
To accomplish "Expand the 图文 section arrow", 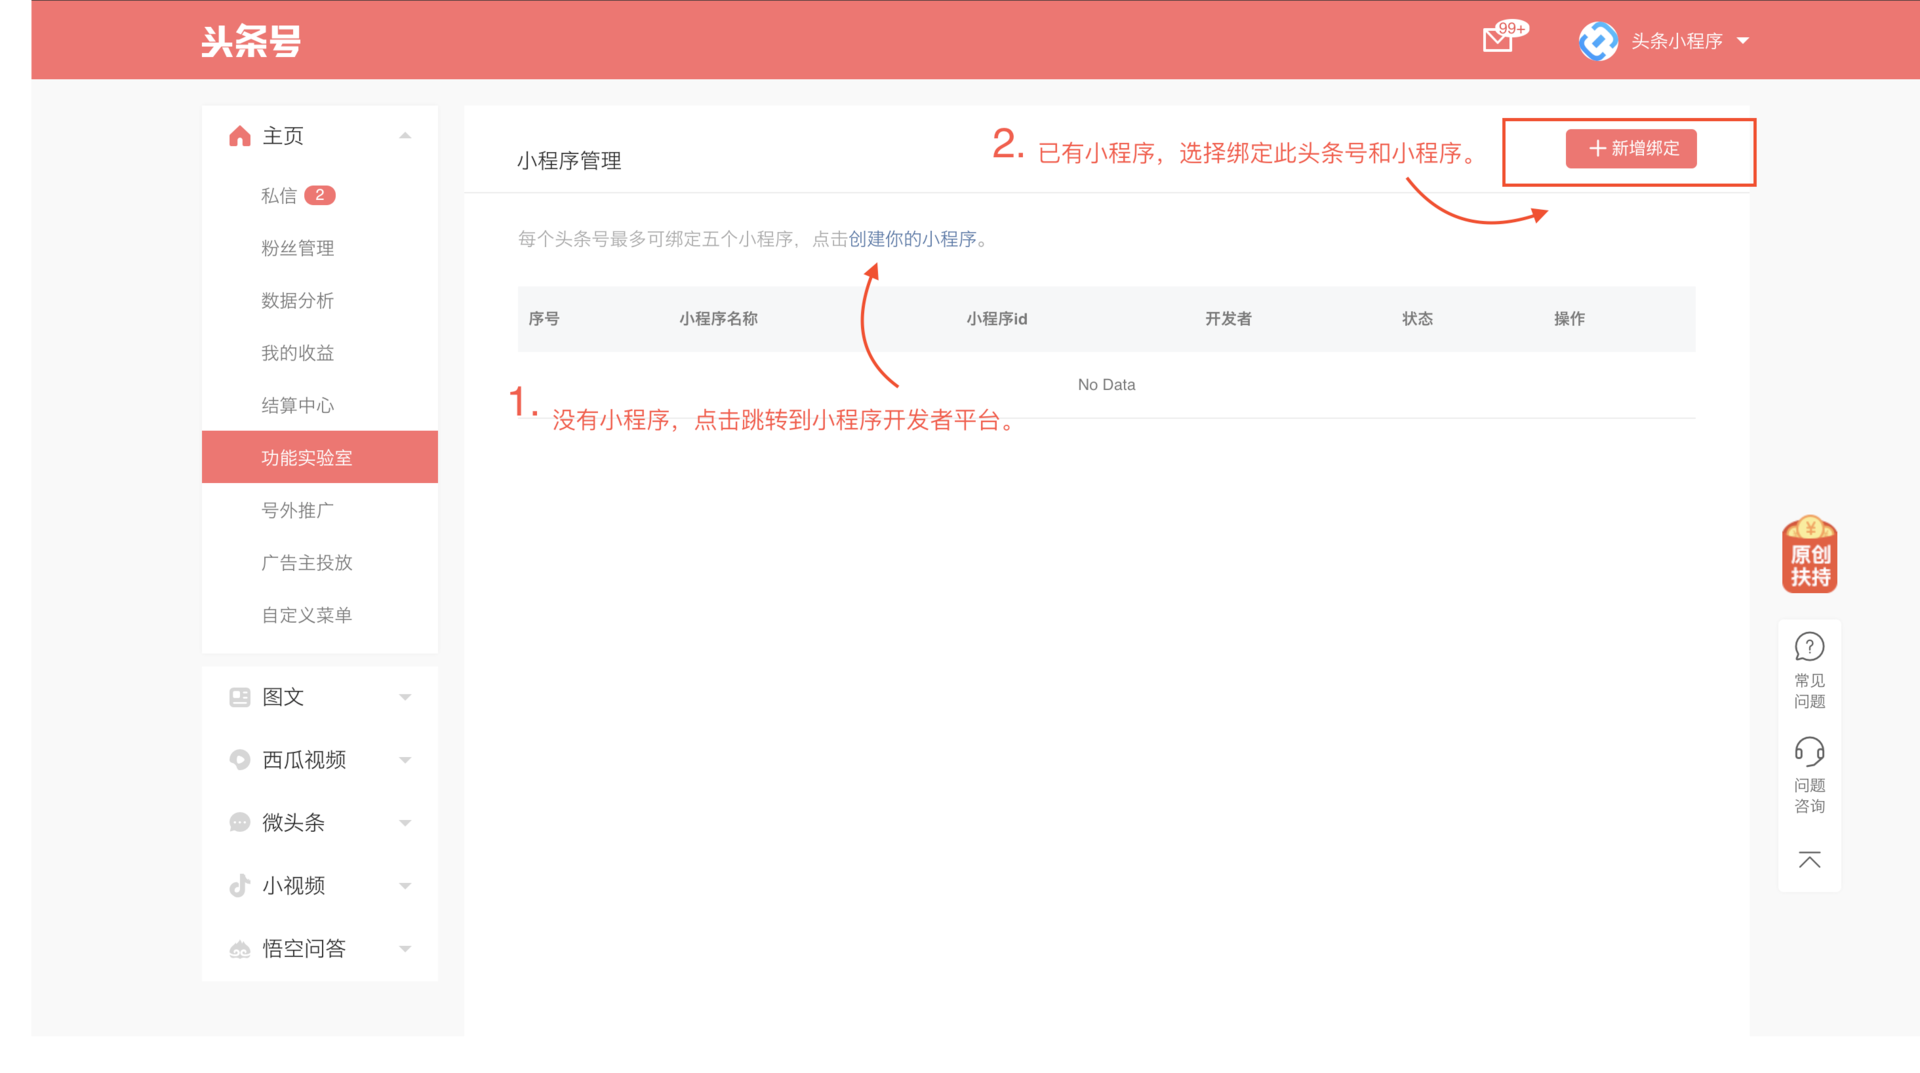I will (405, 697).
